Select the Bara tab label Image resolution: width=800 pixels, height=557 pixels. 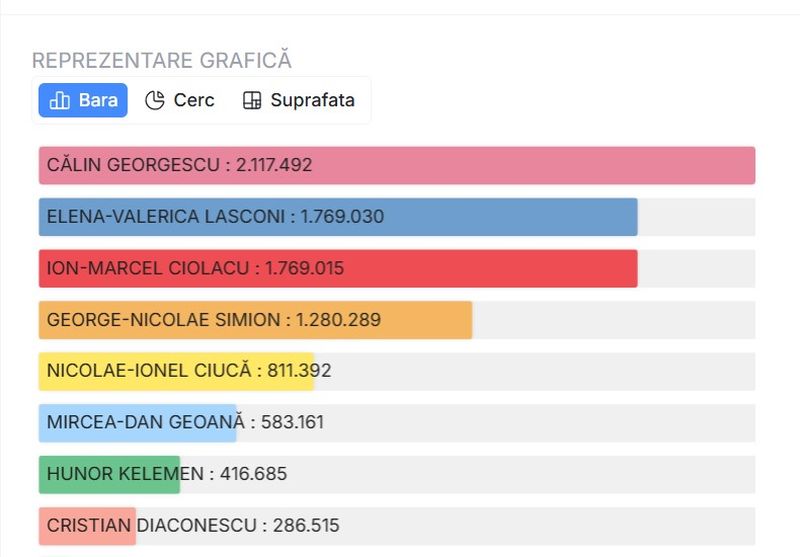click(x=98, y=100)
